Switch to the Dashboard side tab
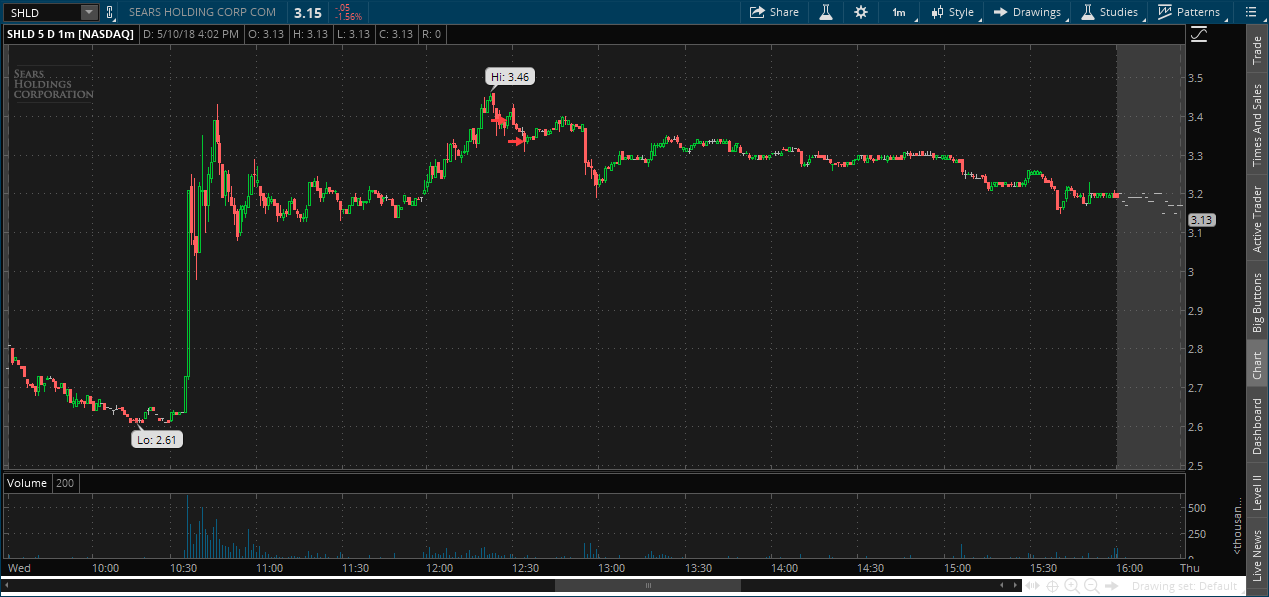Screen dimensions: 1269x597 1257,426
